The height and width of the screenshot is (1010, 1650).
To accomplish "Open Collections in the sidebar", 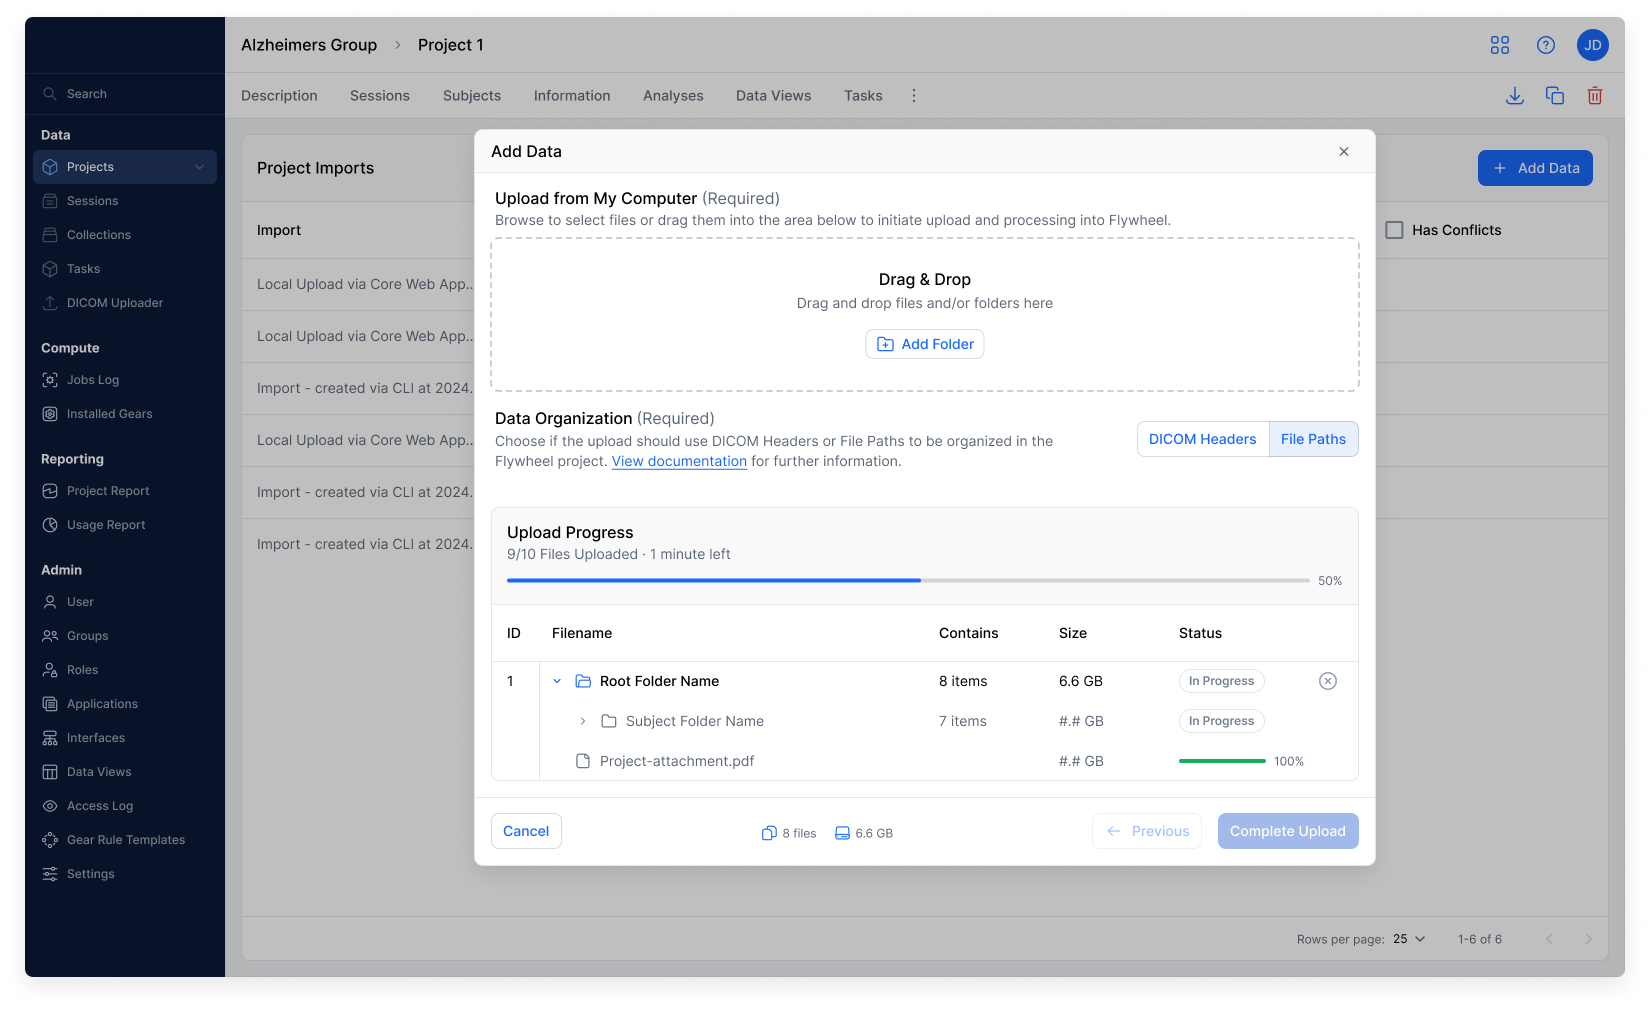I will click(x=125, y=235).
